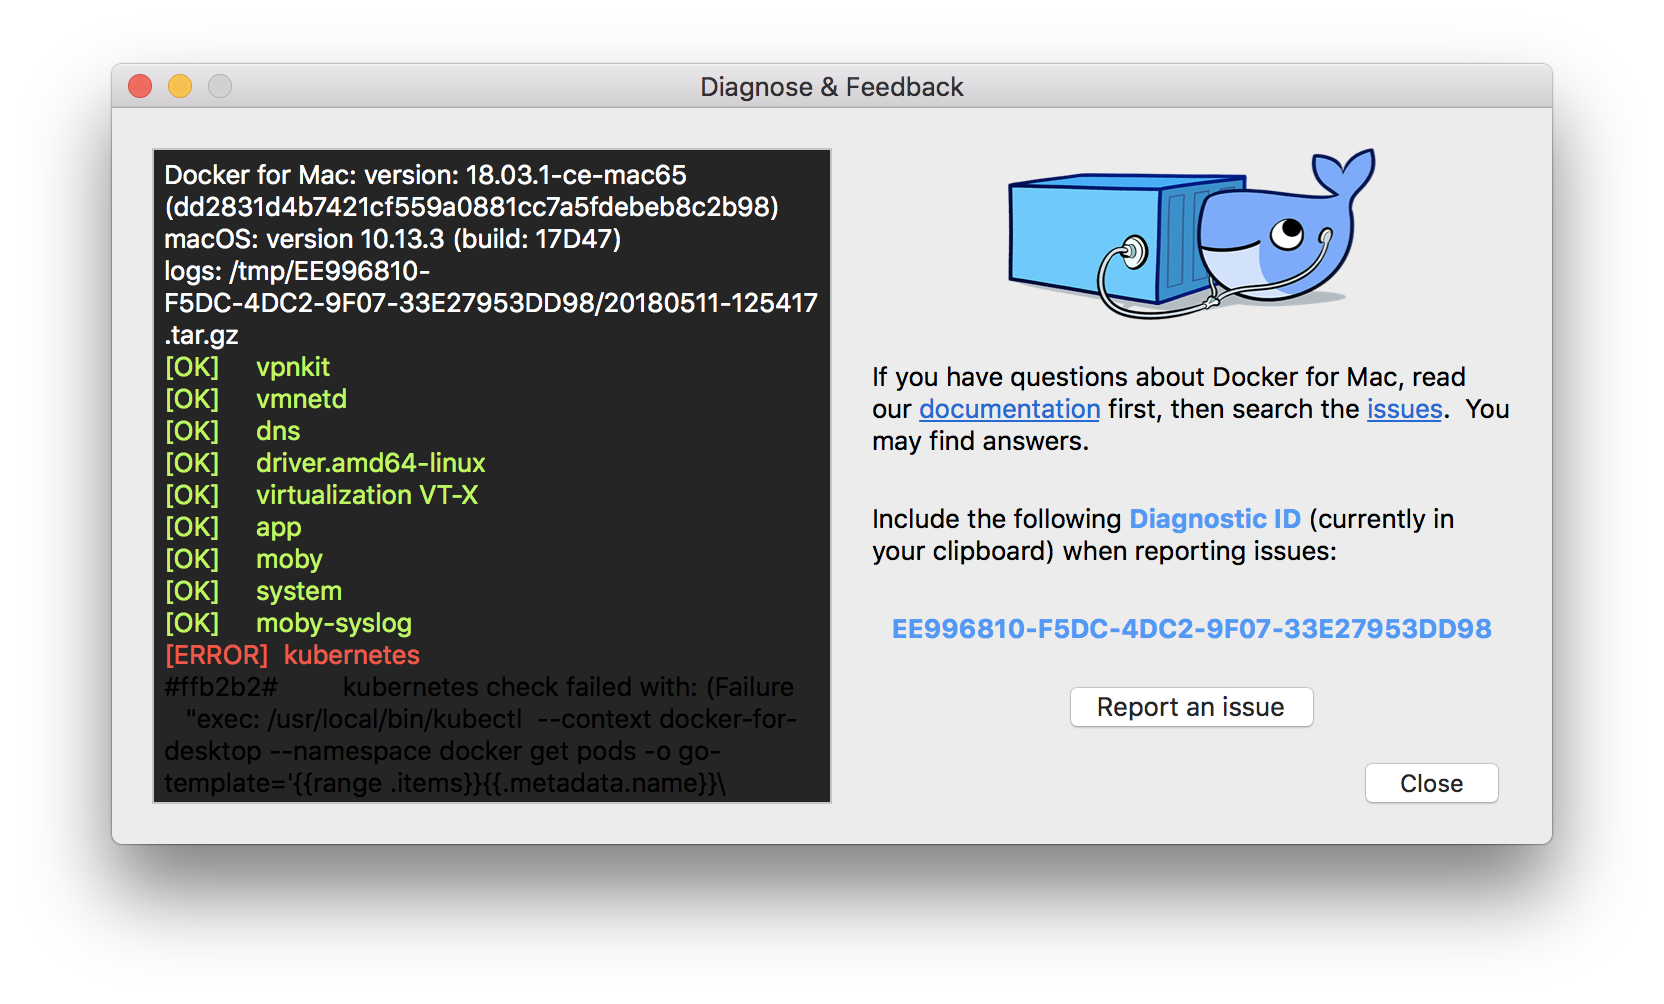Screen dimensions: 1664x1004
Task: Click the red '[ERROR] kubernetes' line
Action: (292, 655)
